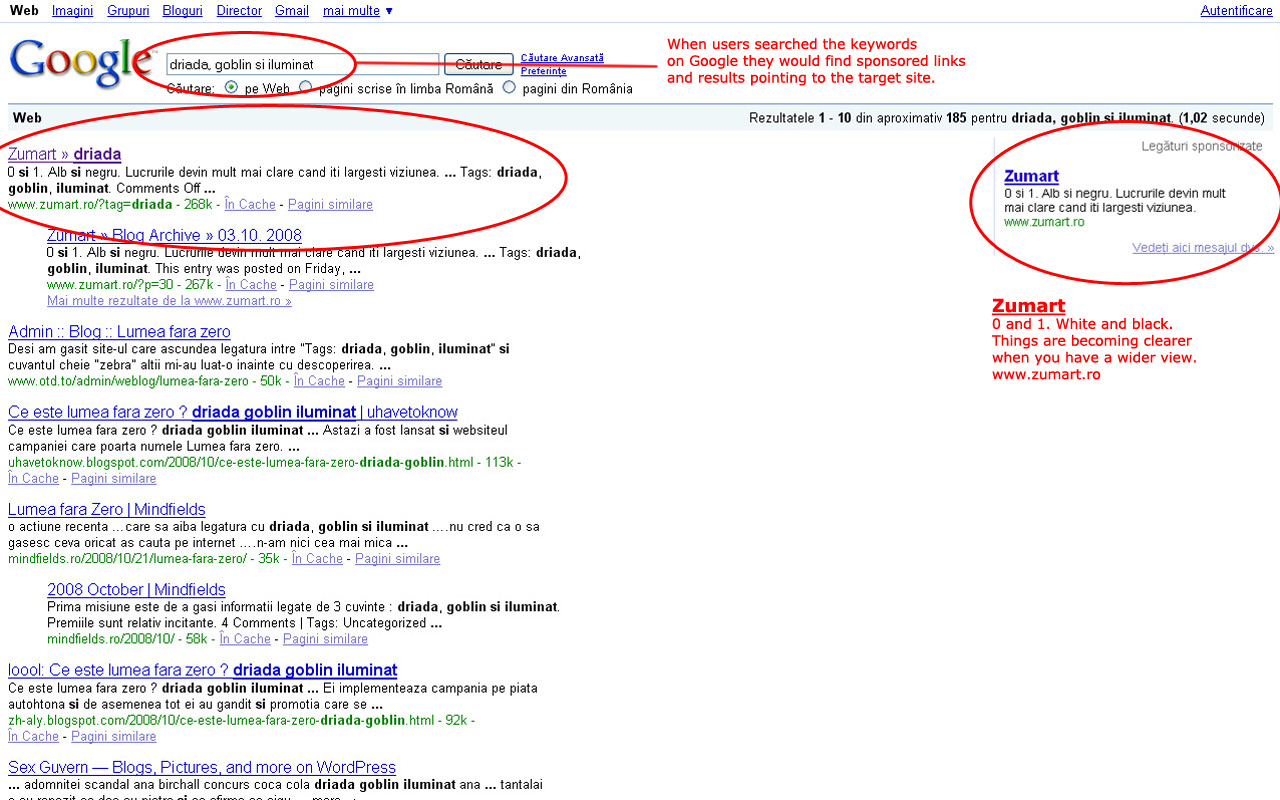Open 'Zumart » Blog Archive » 03.10. 2008' result

point(174,235)
